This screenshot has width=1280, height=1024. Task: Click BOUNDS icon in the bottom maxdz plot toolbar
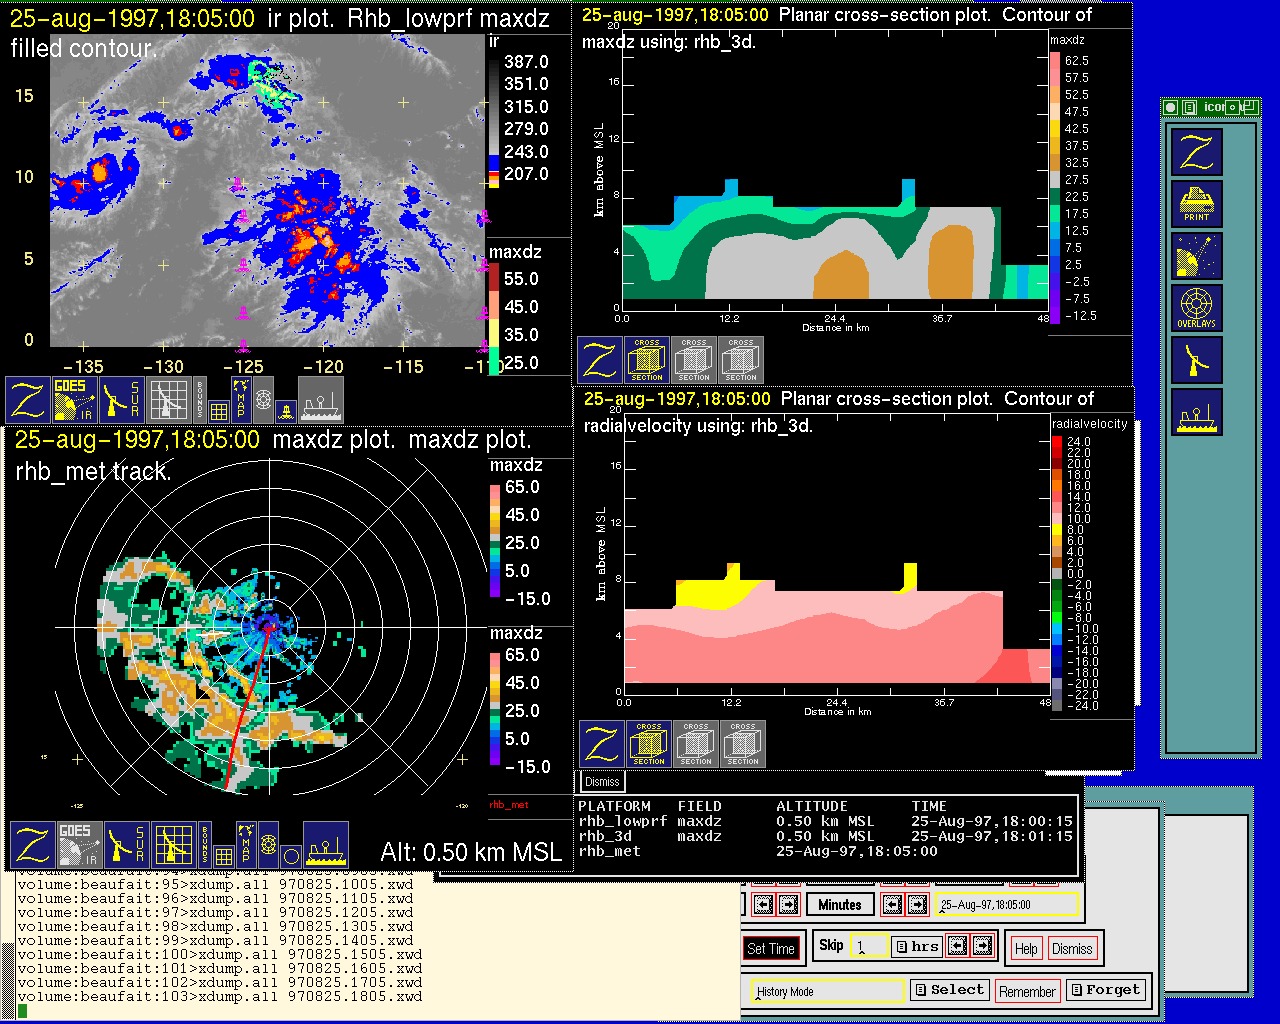pos(205,843)
